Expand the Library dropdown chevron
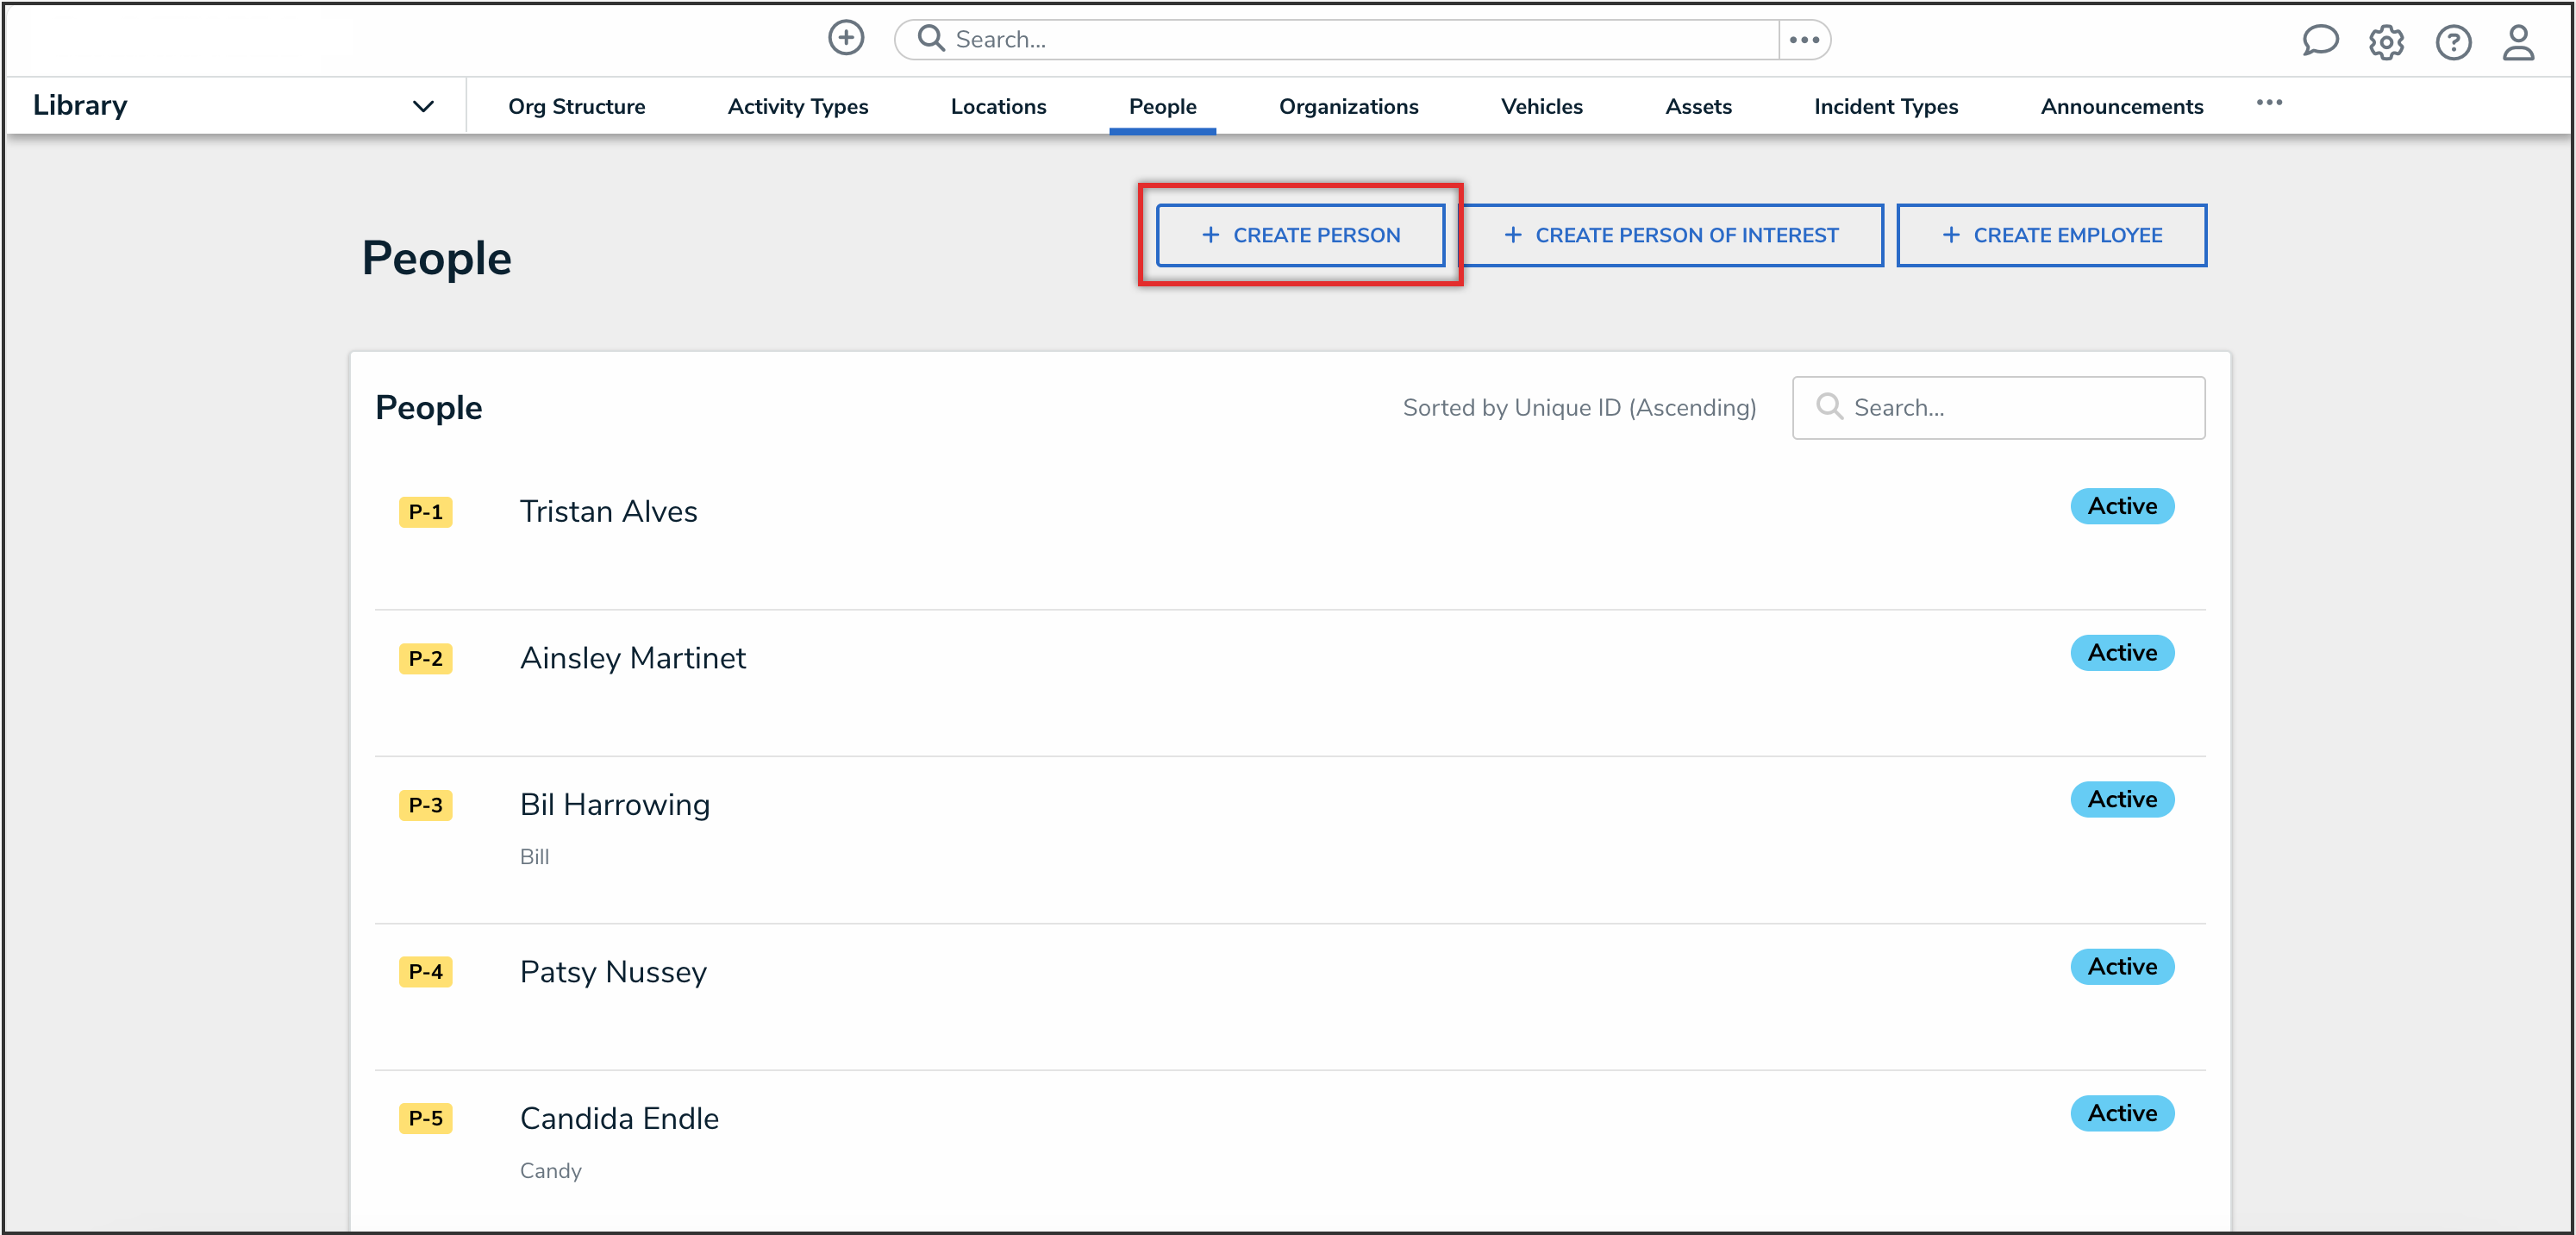Screen dimensions: 2576x1235 [423, 106]
